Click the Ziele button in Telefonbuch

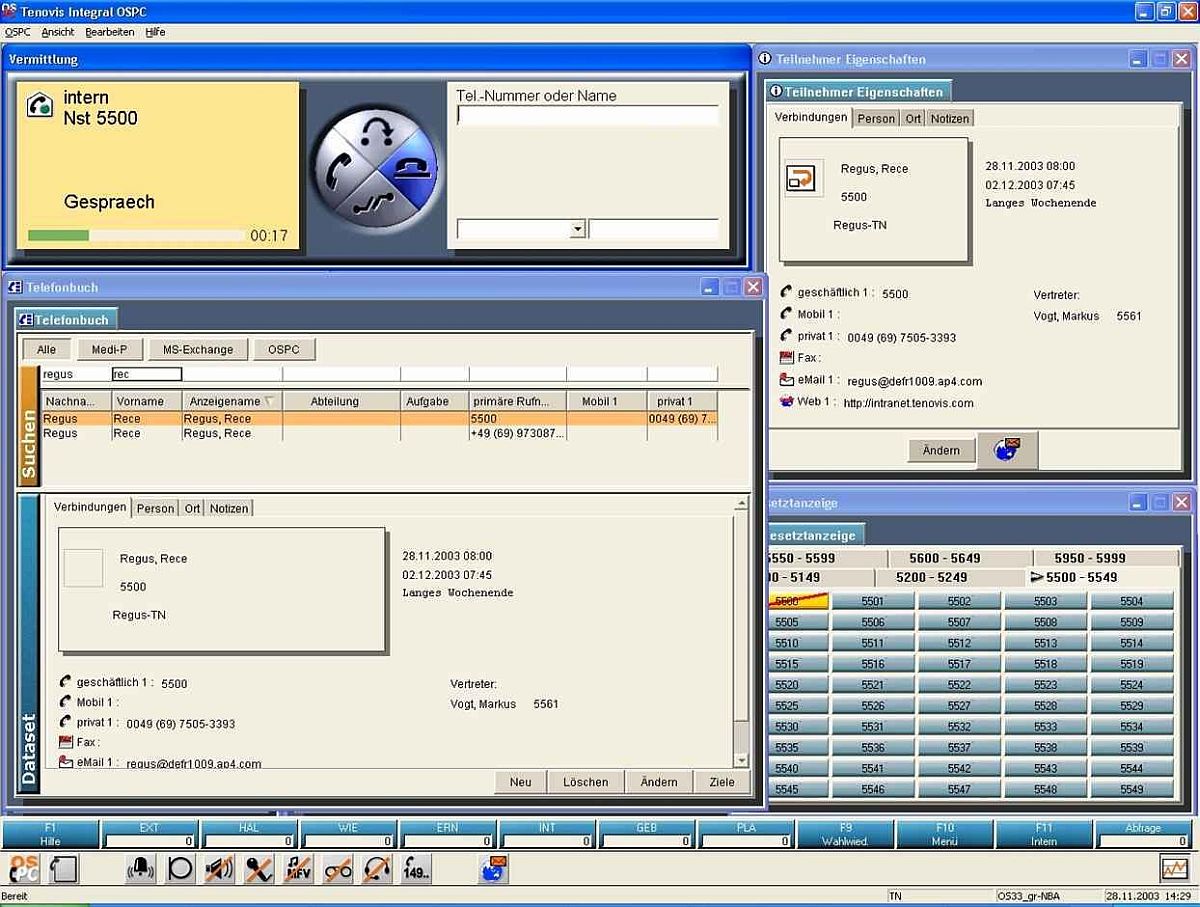(x=722, y=782)
